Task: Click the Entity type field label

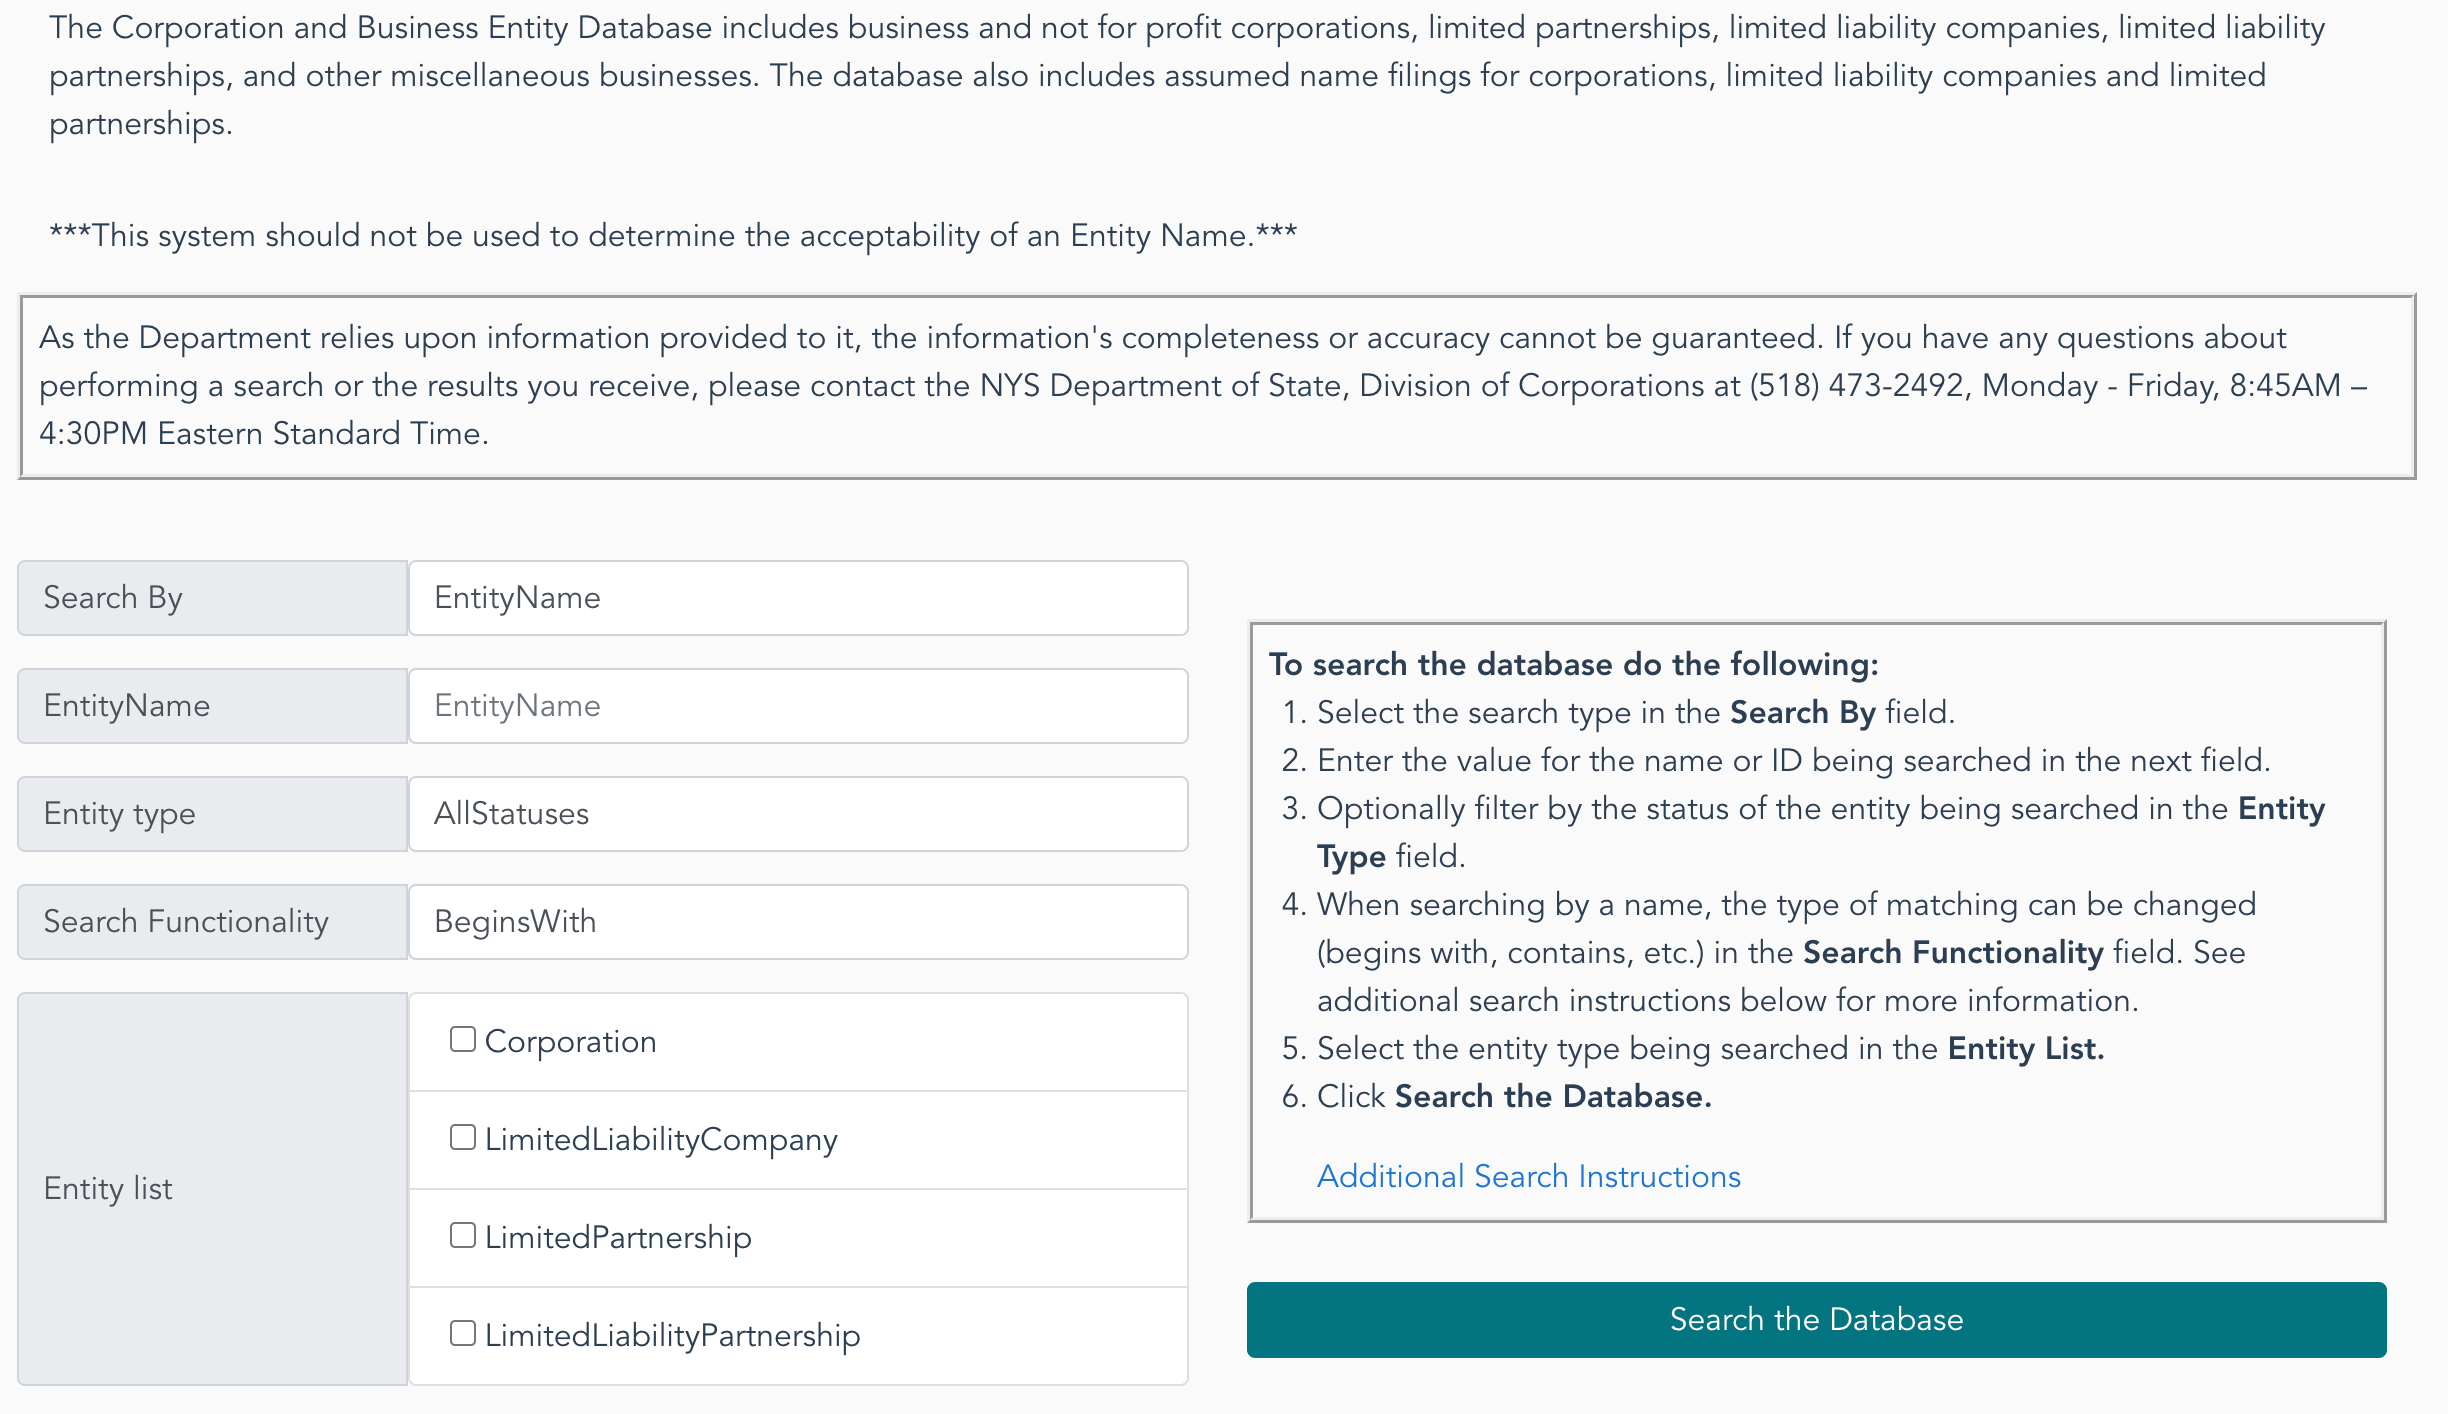Action: (120, 814)
